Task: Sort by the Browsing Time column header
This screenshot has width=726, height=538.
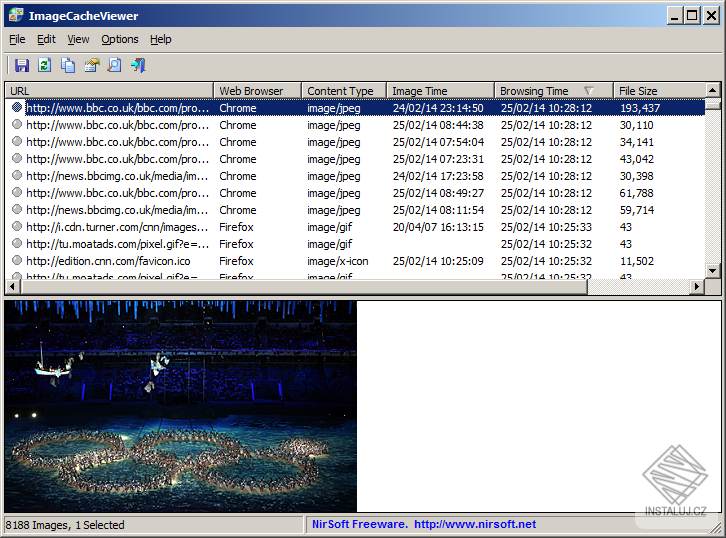Action: 554,91
